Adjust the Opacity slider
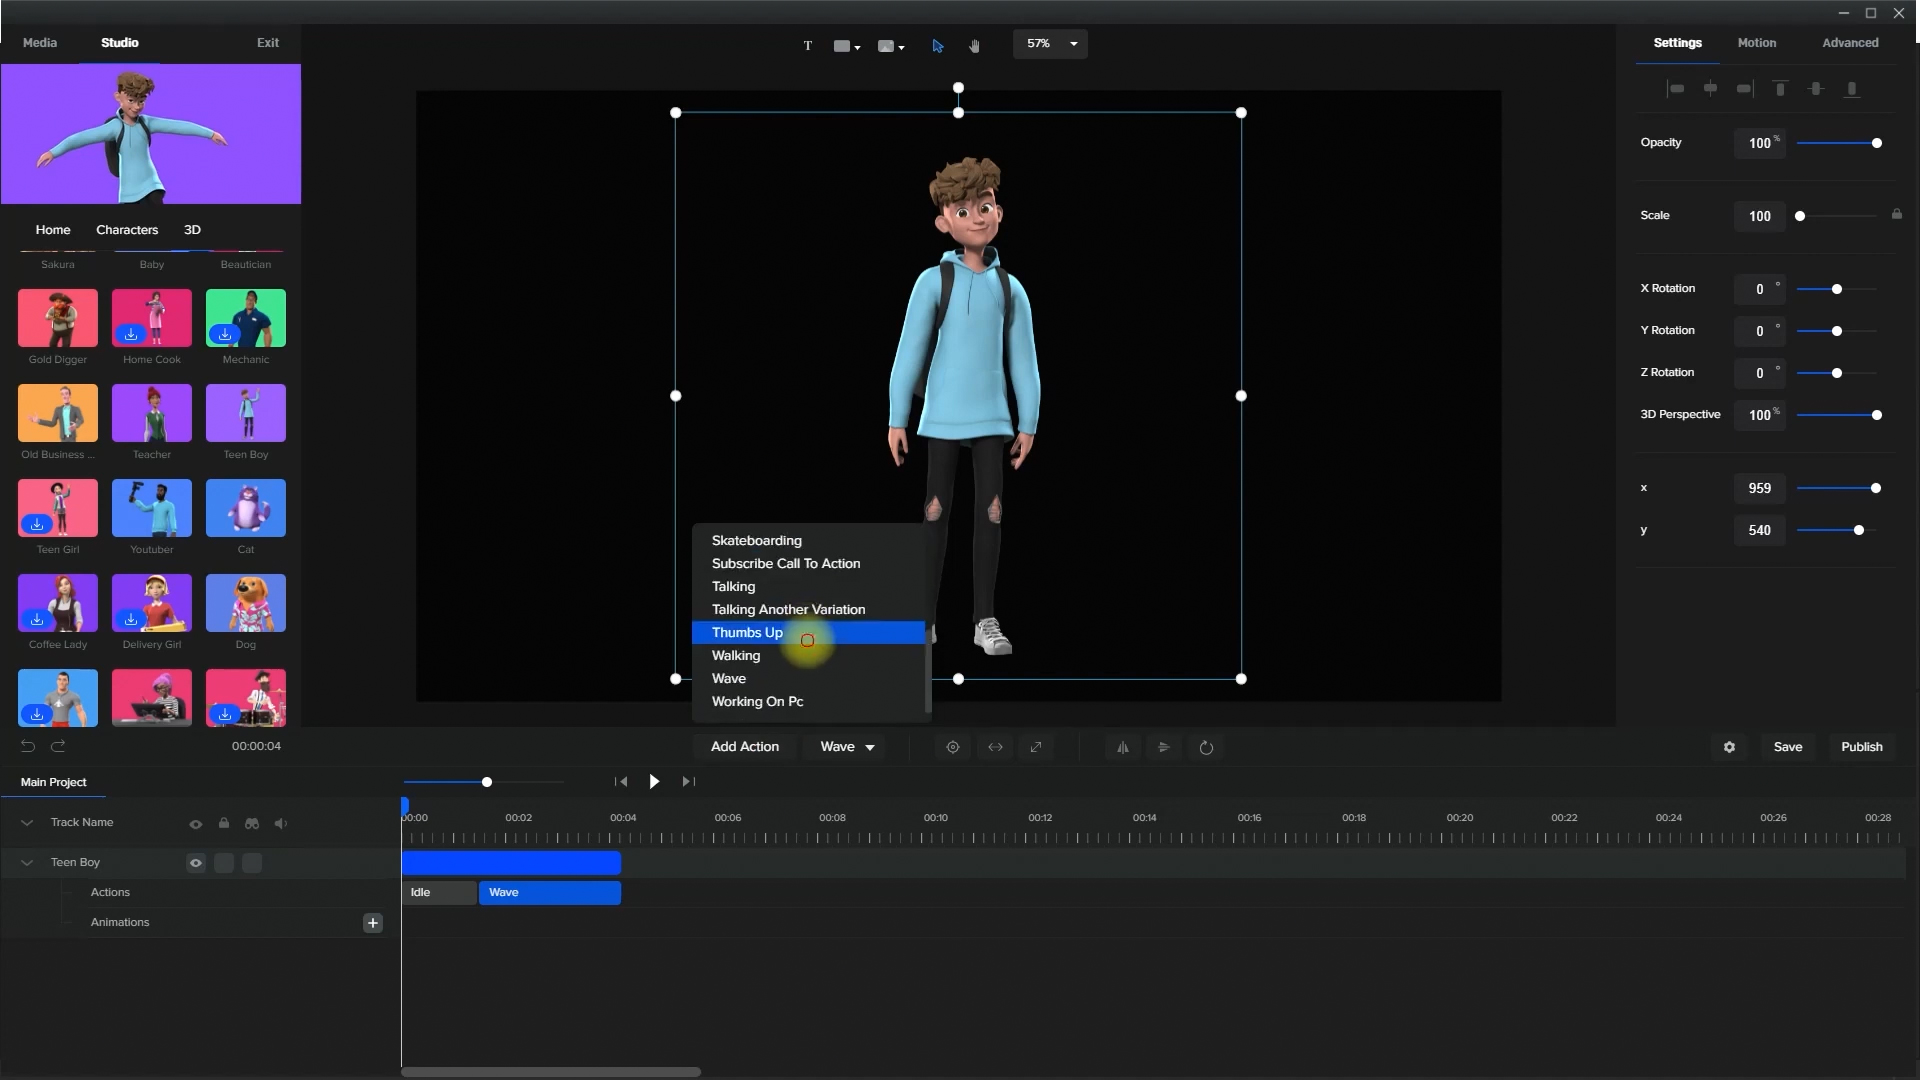1920x1080 pixels. coord(1837,143)
